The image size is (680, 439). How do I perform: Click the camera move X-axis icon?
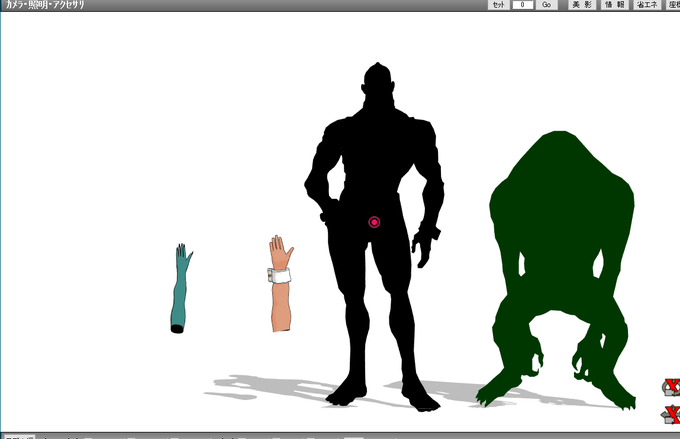click(x=671, y=414)
